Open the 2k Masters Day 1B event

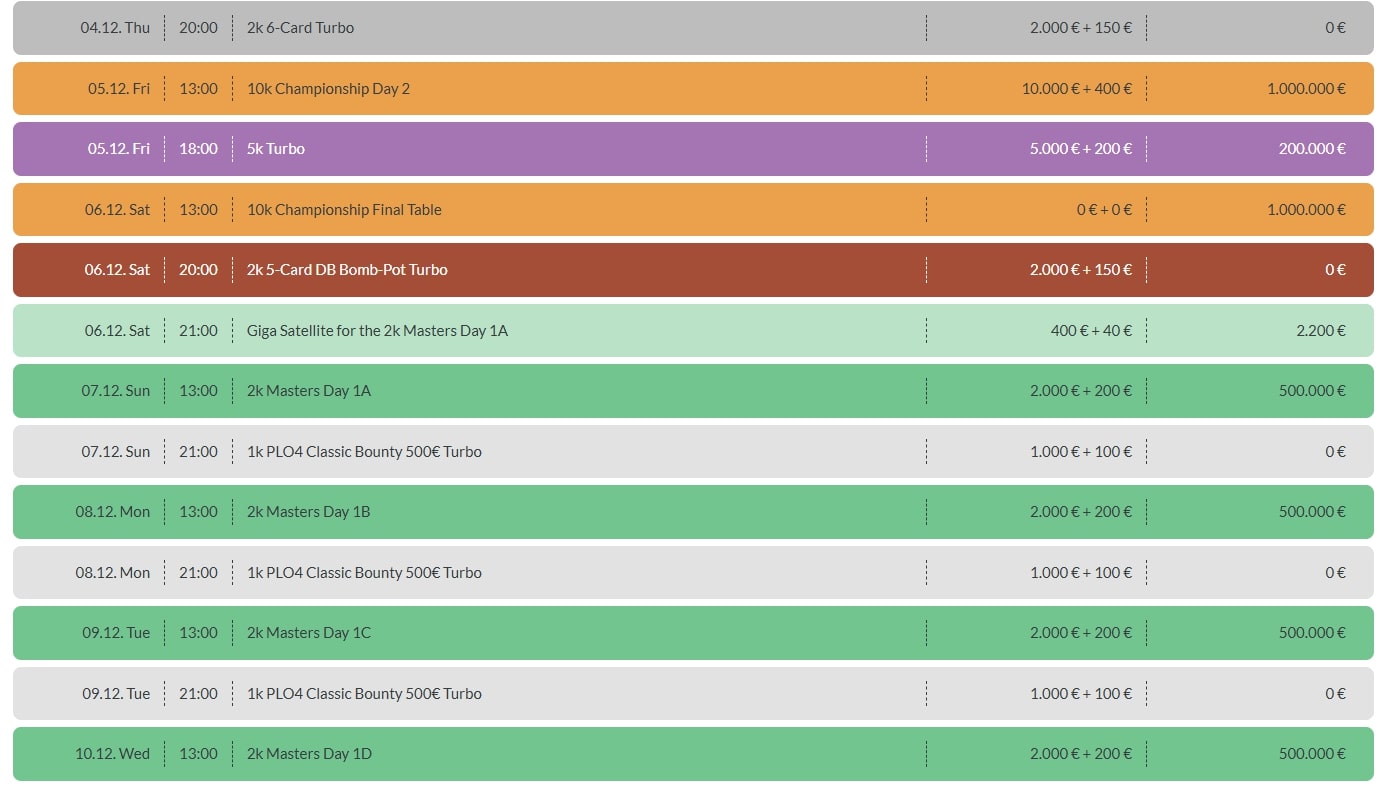[x=308, y=512]
